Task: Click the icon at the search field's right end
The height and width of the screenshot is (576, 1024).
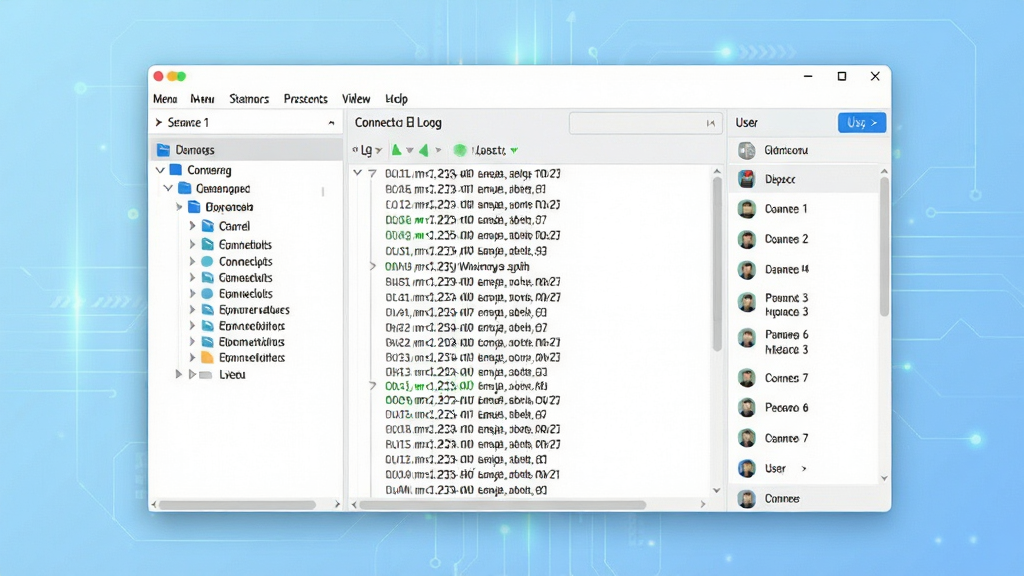Action: point(711,123)
